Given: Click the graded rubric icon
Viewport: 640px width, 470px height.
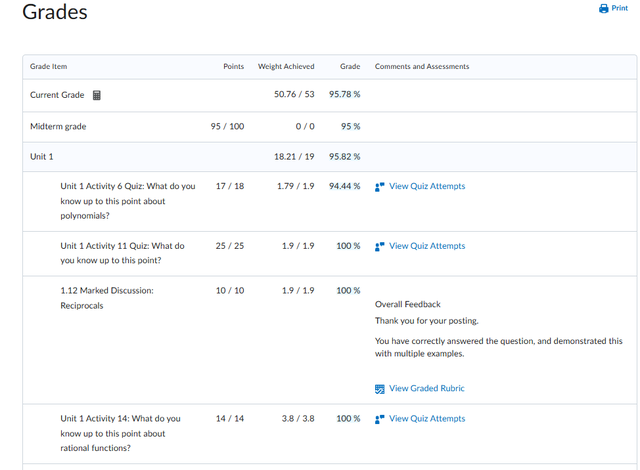Looking at the screenshot, I should tap(380, 389).
